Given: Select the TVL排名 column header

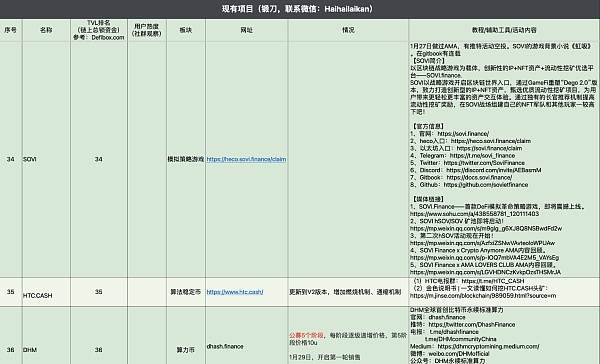Looking at the screenshot, I should point(99,30).
